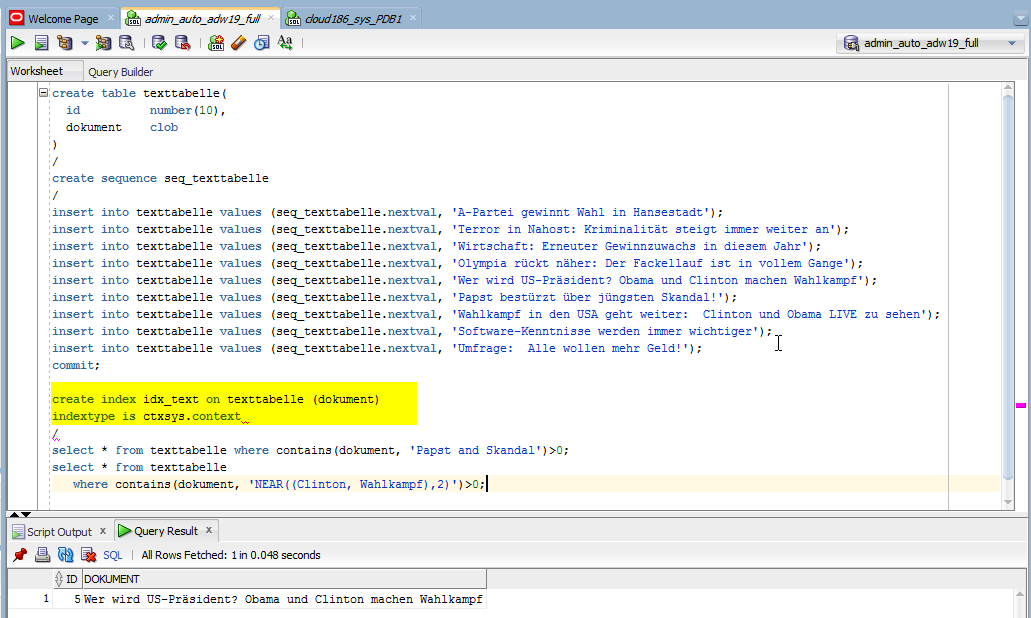This screenshot has width=1031, height=618.
Task: Click the Commit icon
Action: click(x=159, y=43)
